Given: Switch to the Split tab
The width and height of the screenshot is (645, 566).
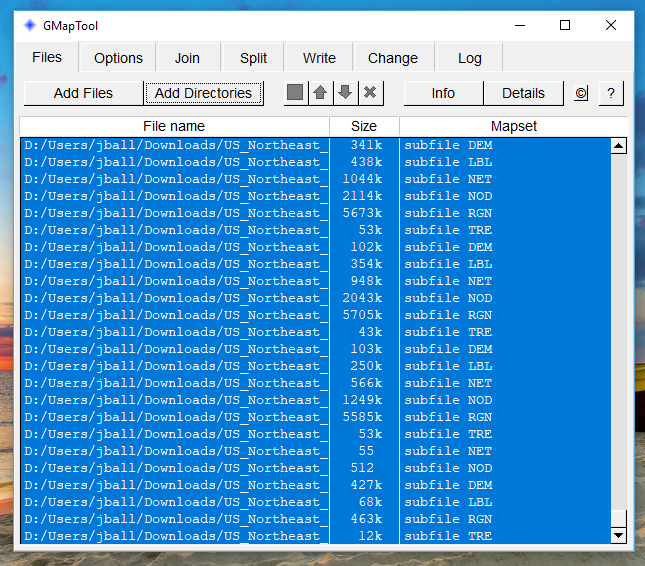Looking at the screenshot, I should (253, 58).
